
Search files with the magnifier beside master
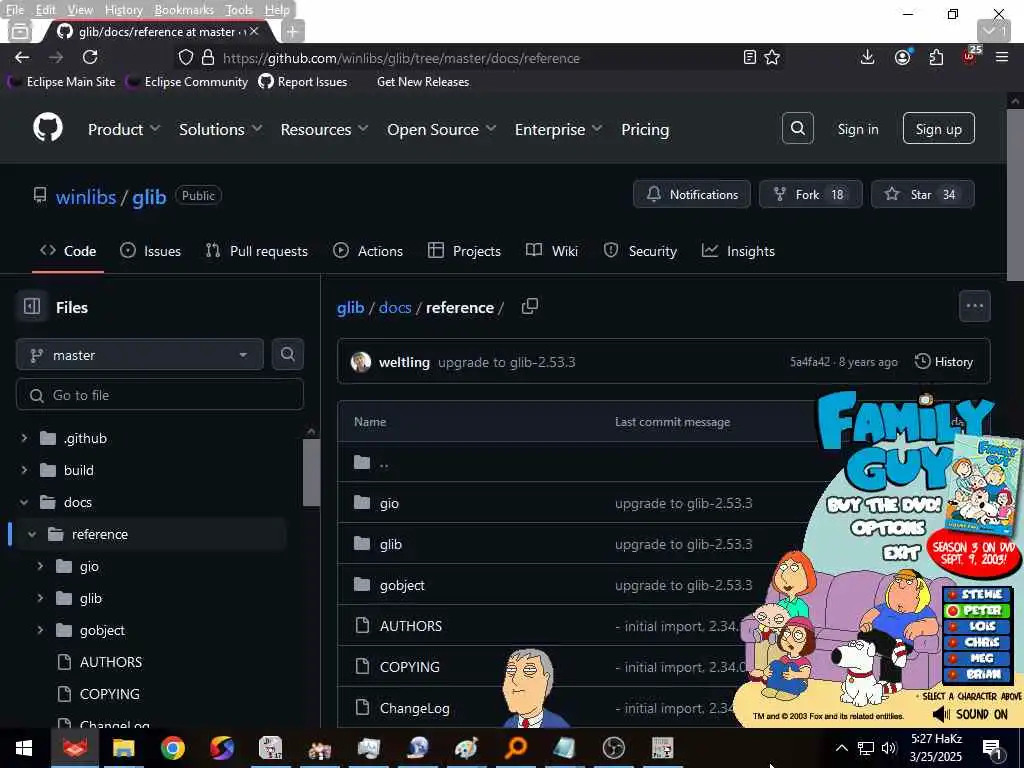click(x=287, y=354)
